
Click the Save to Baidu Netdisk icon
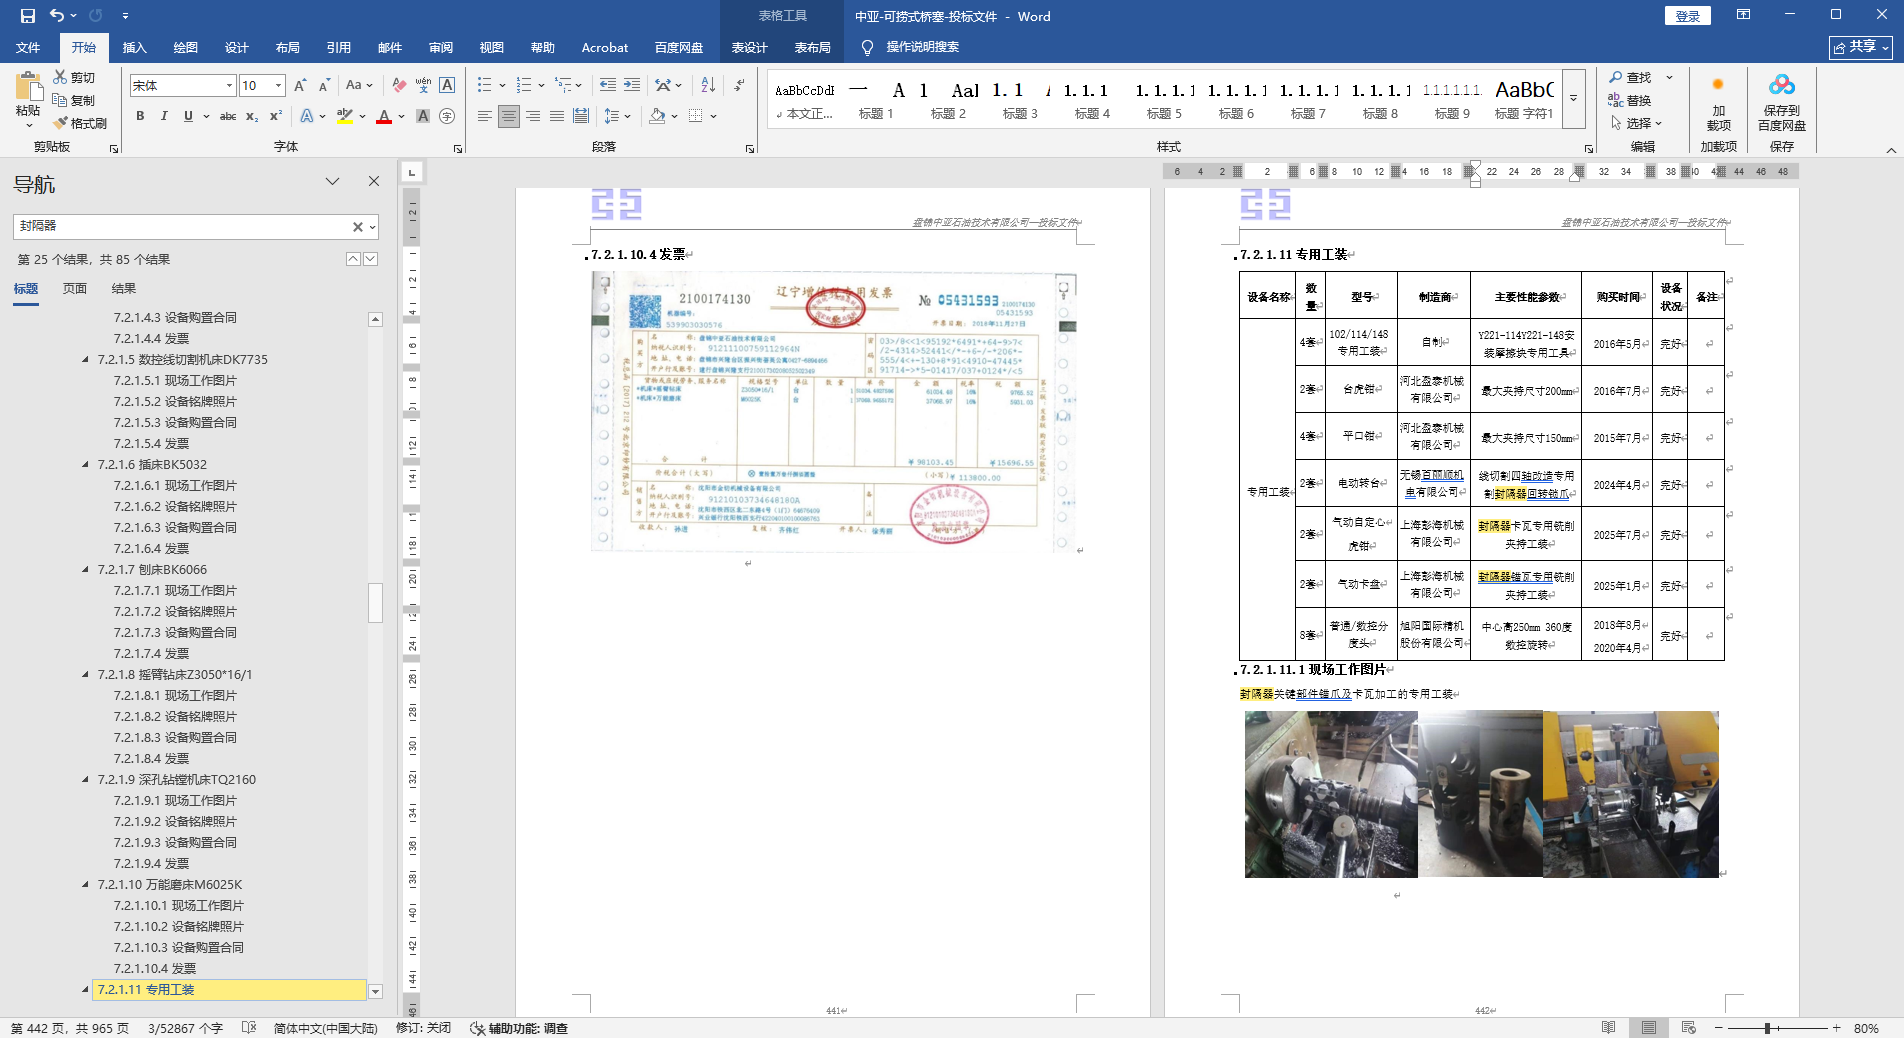tap(1781, 86)
